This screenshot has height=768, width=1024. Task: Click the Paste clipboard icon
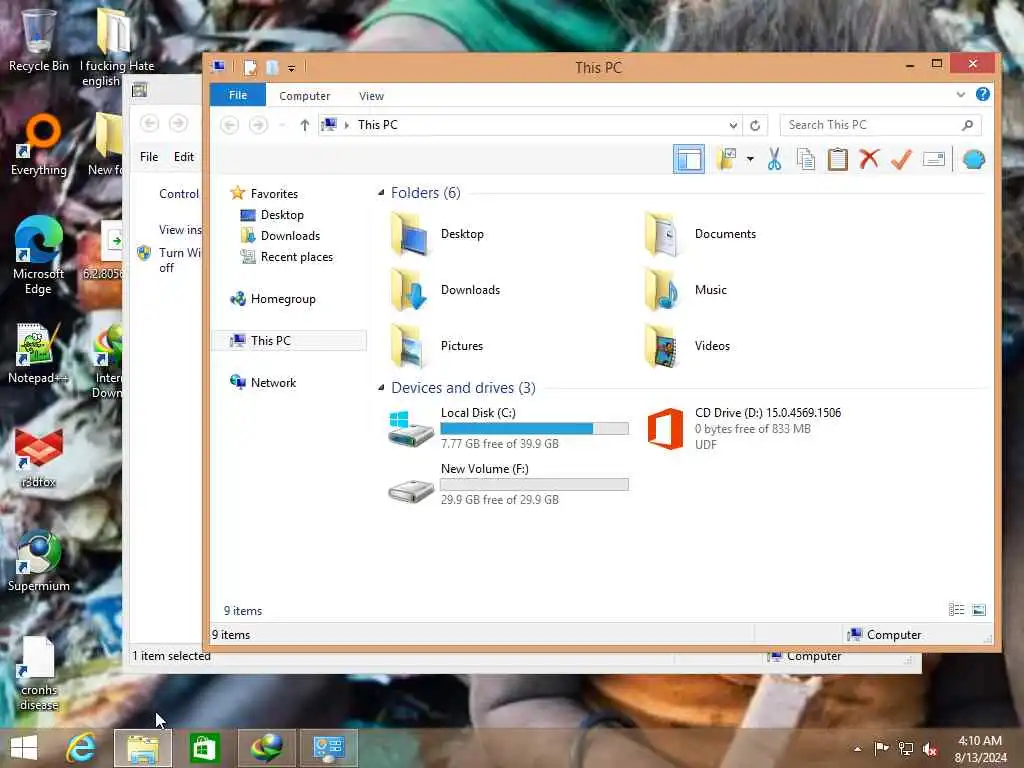click(837, 159)
